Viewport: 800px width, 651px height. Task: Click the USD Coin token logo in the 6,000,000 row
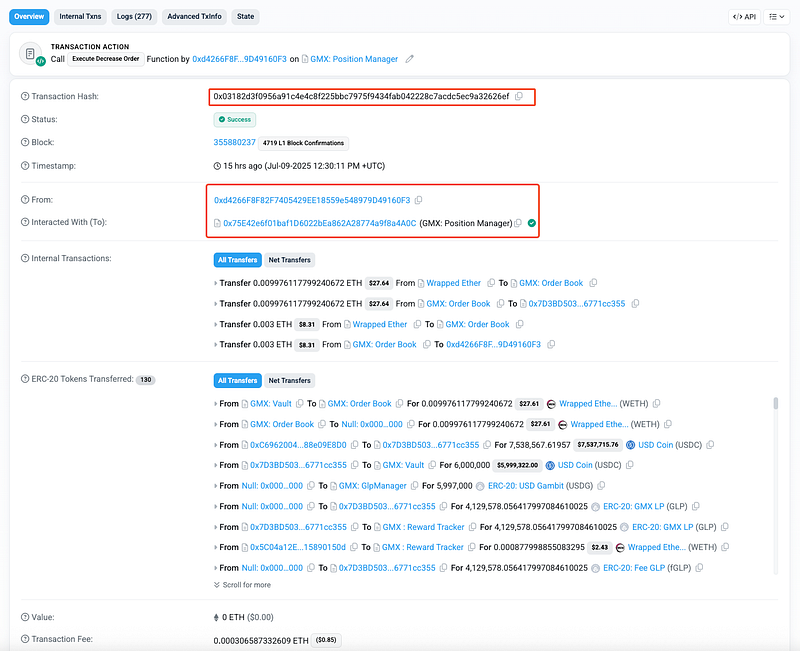coord(548,465)
